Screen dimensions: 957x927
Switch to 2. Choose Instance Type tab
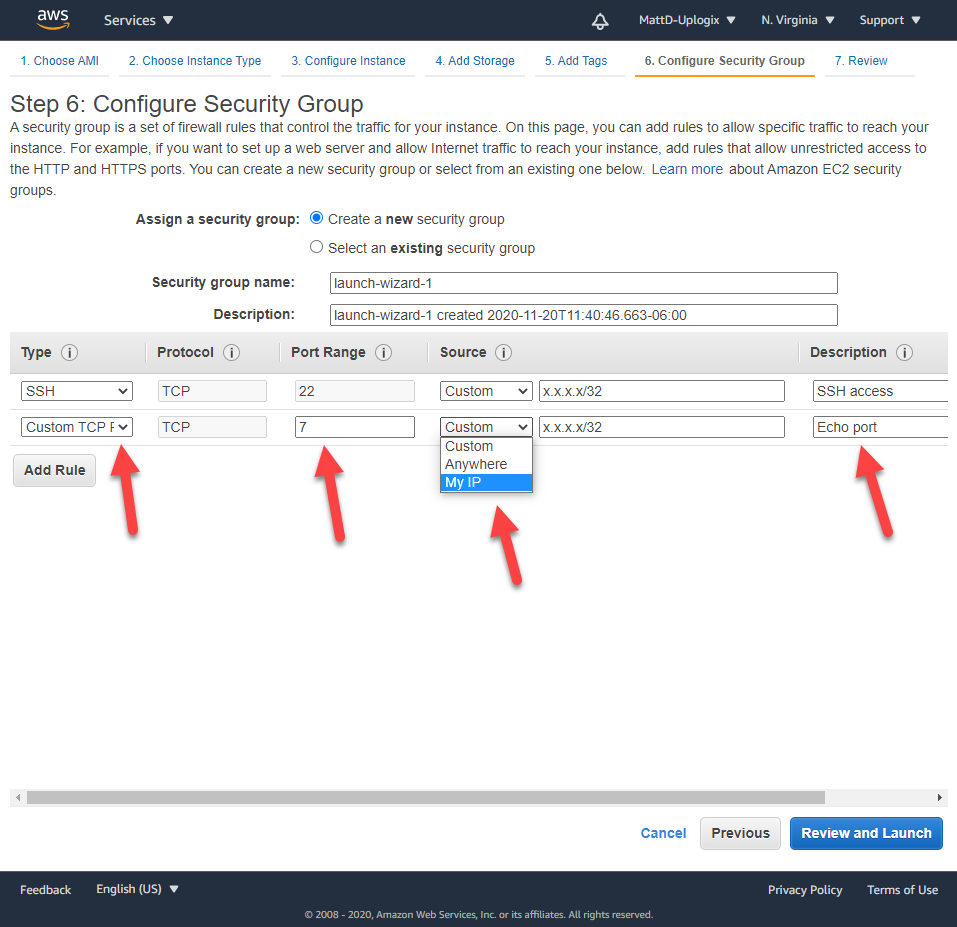tap(195, 61)
